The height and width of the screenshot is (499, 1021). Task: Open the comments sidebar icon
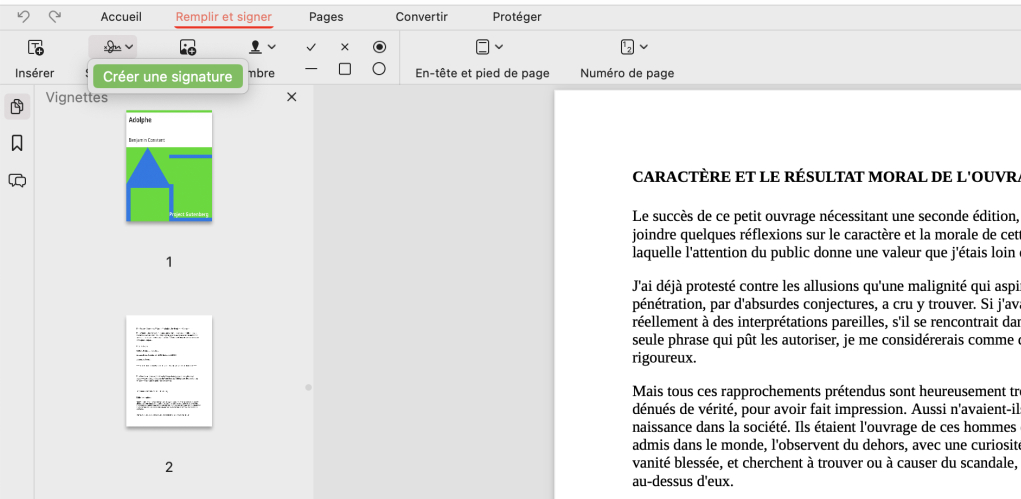17,181
